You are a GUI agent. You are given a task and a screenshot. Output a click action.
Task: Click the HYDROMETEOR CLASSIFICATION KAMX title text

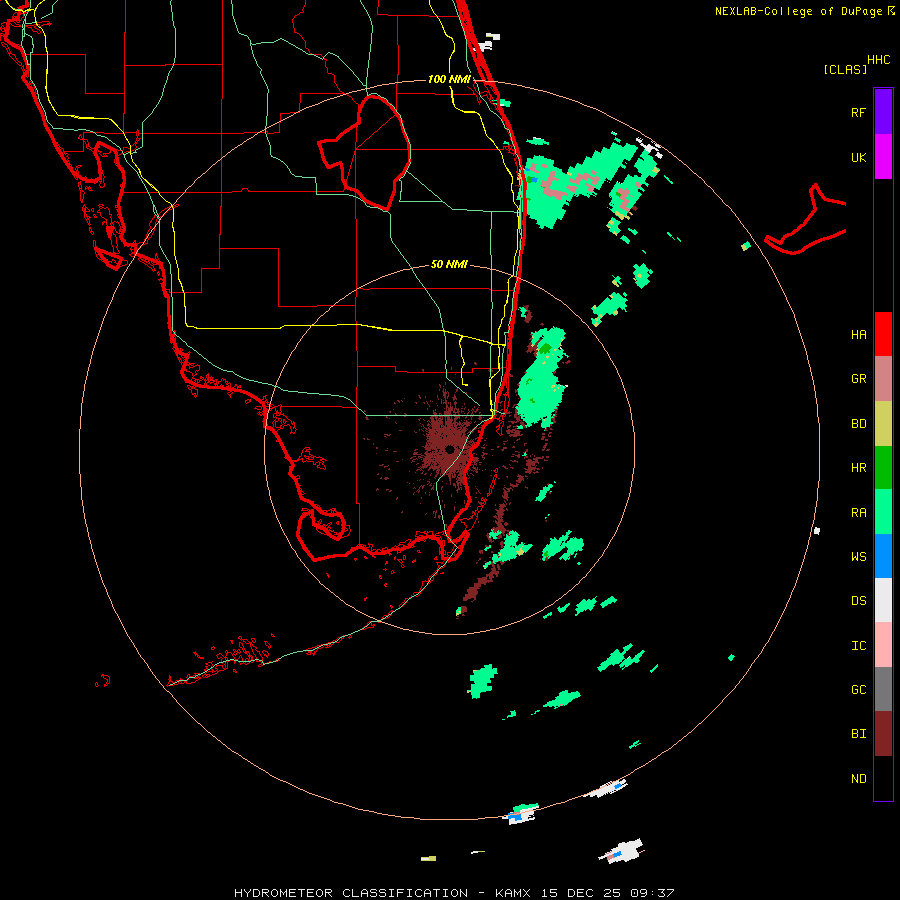454,893
